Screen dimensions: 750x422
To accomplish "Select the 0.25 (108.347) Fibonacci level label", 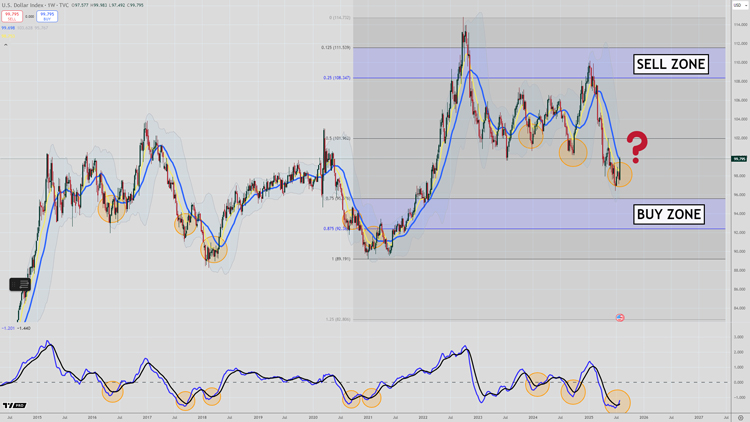I will (337, 78).
